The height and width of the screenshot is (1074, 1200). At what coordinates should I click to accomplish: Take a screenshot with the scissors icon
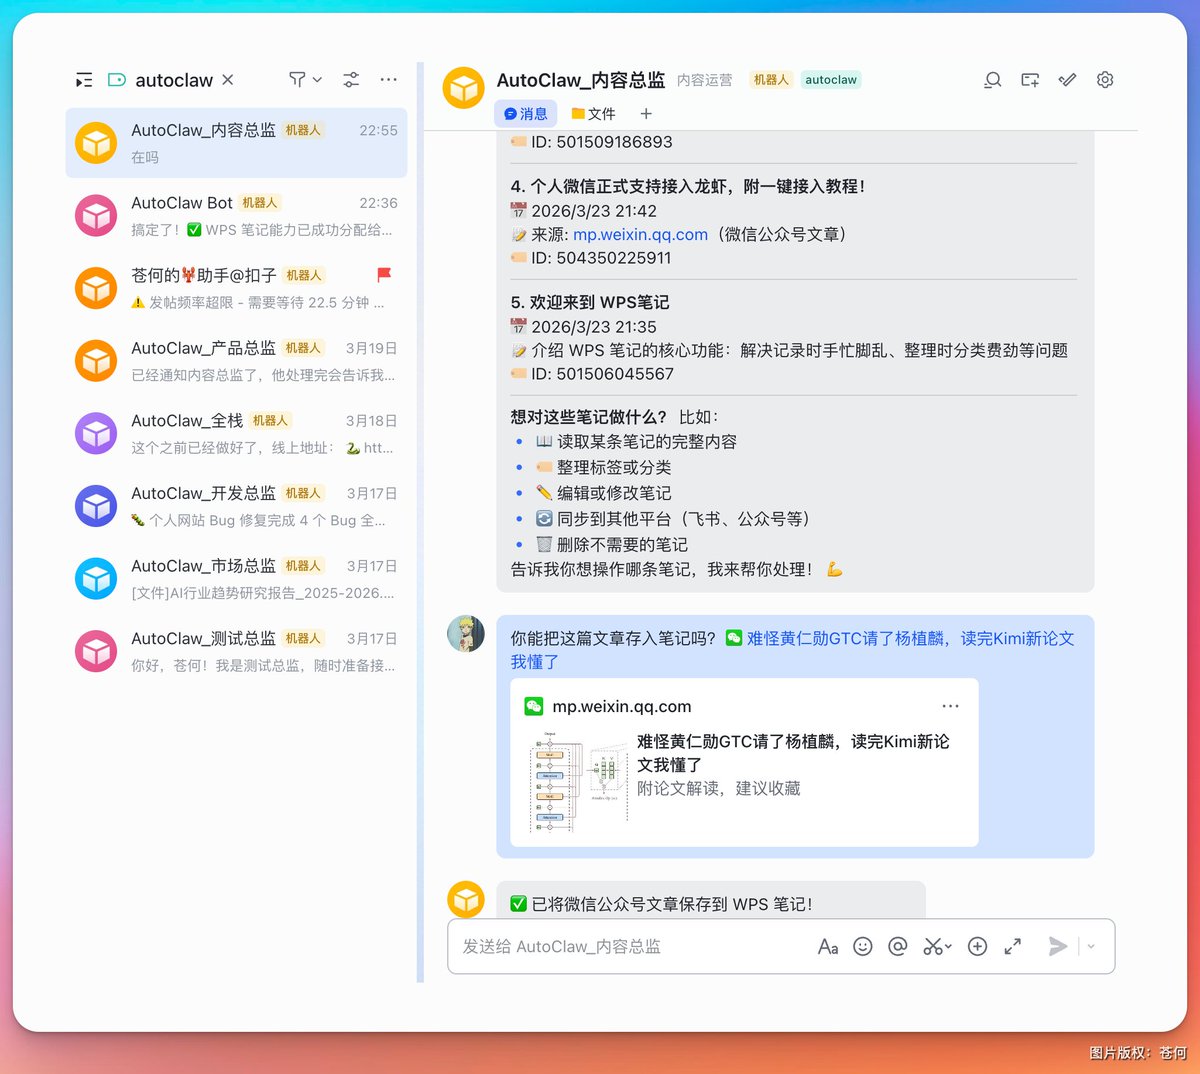[x=931, y=946]
